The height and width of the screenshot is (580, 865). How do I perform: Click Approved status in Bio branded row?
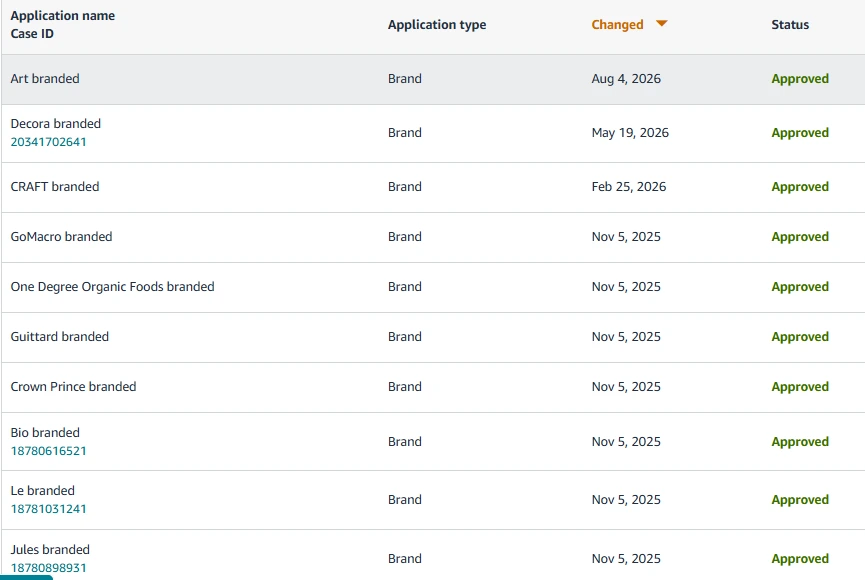point(800,442)
